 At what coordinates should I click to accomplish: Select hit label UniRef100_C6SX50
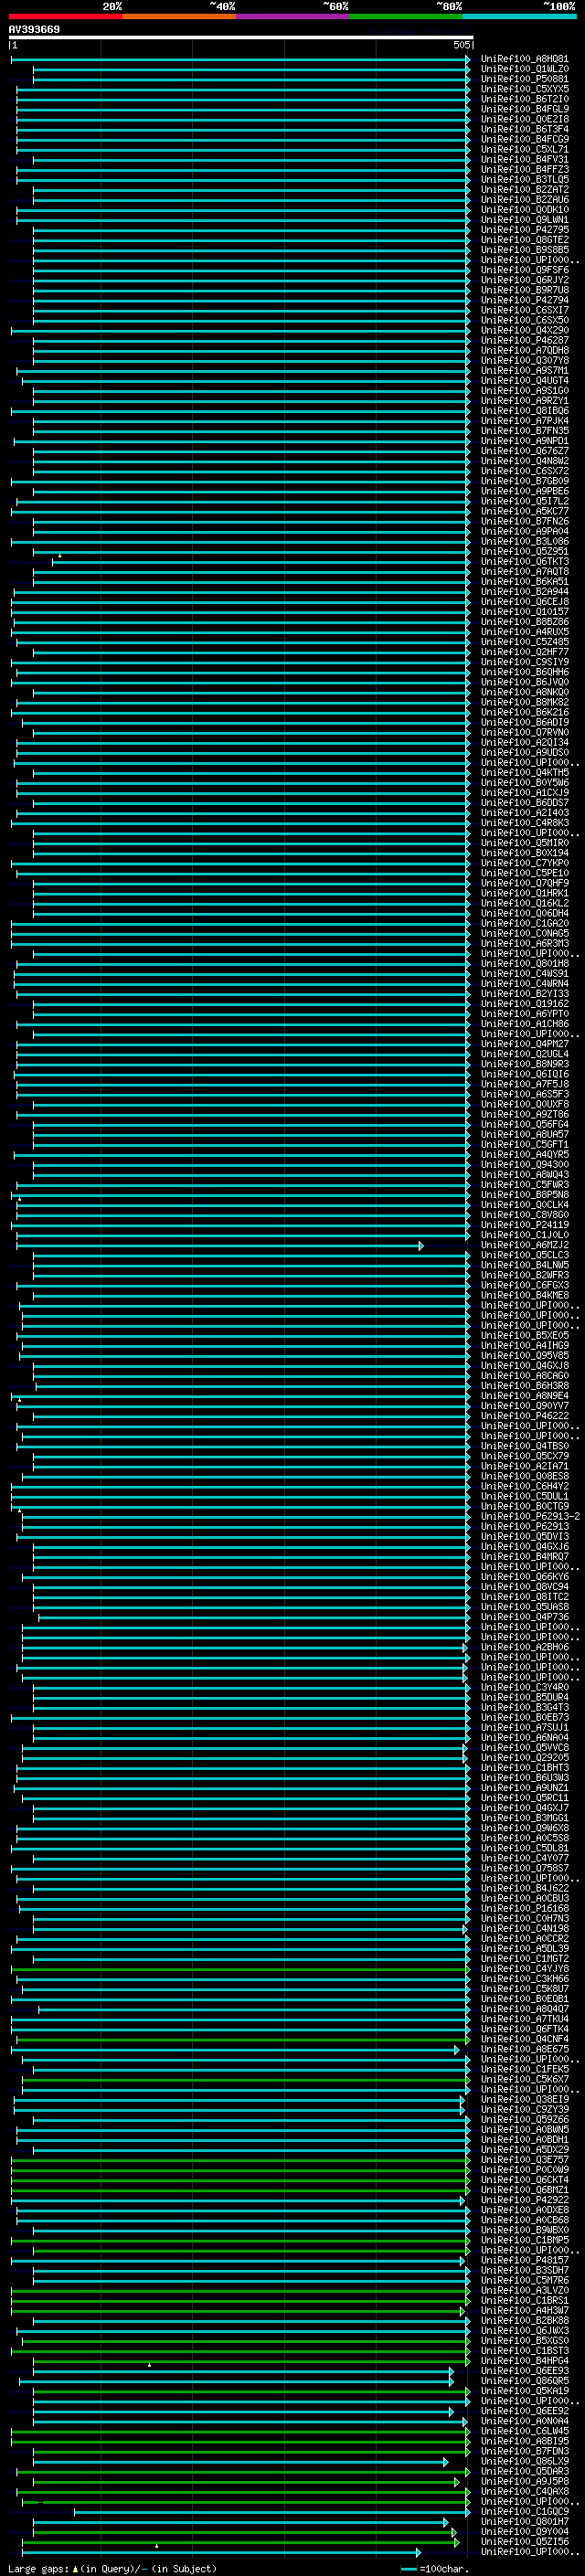[524, 320]
